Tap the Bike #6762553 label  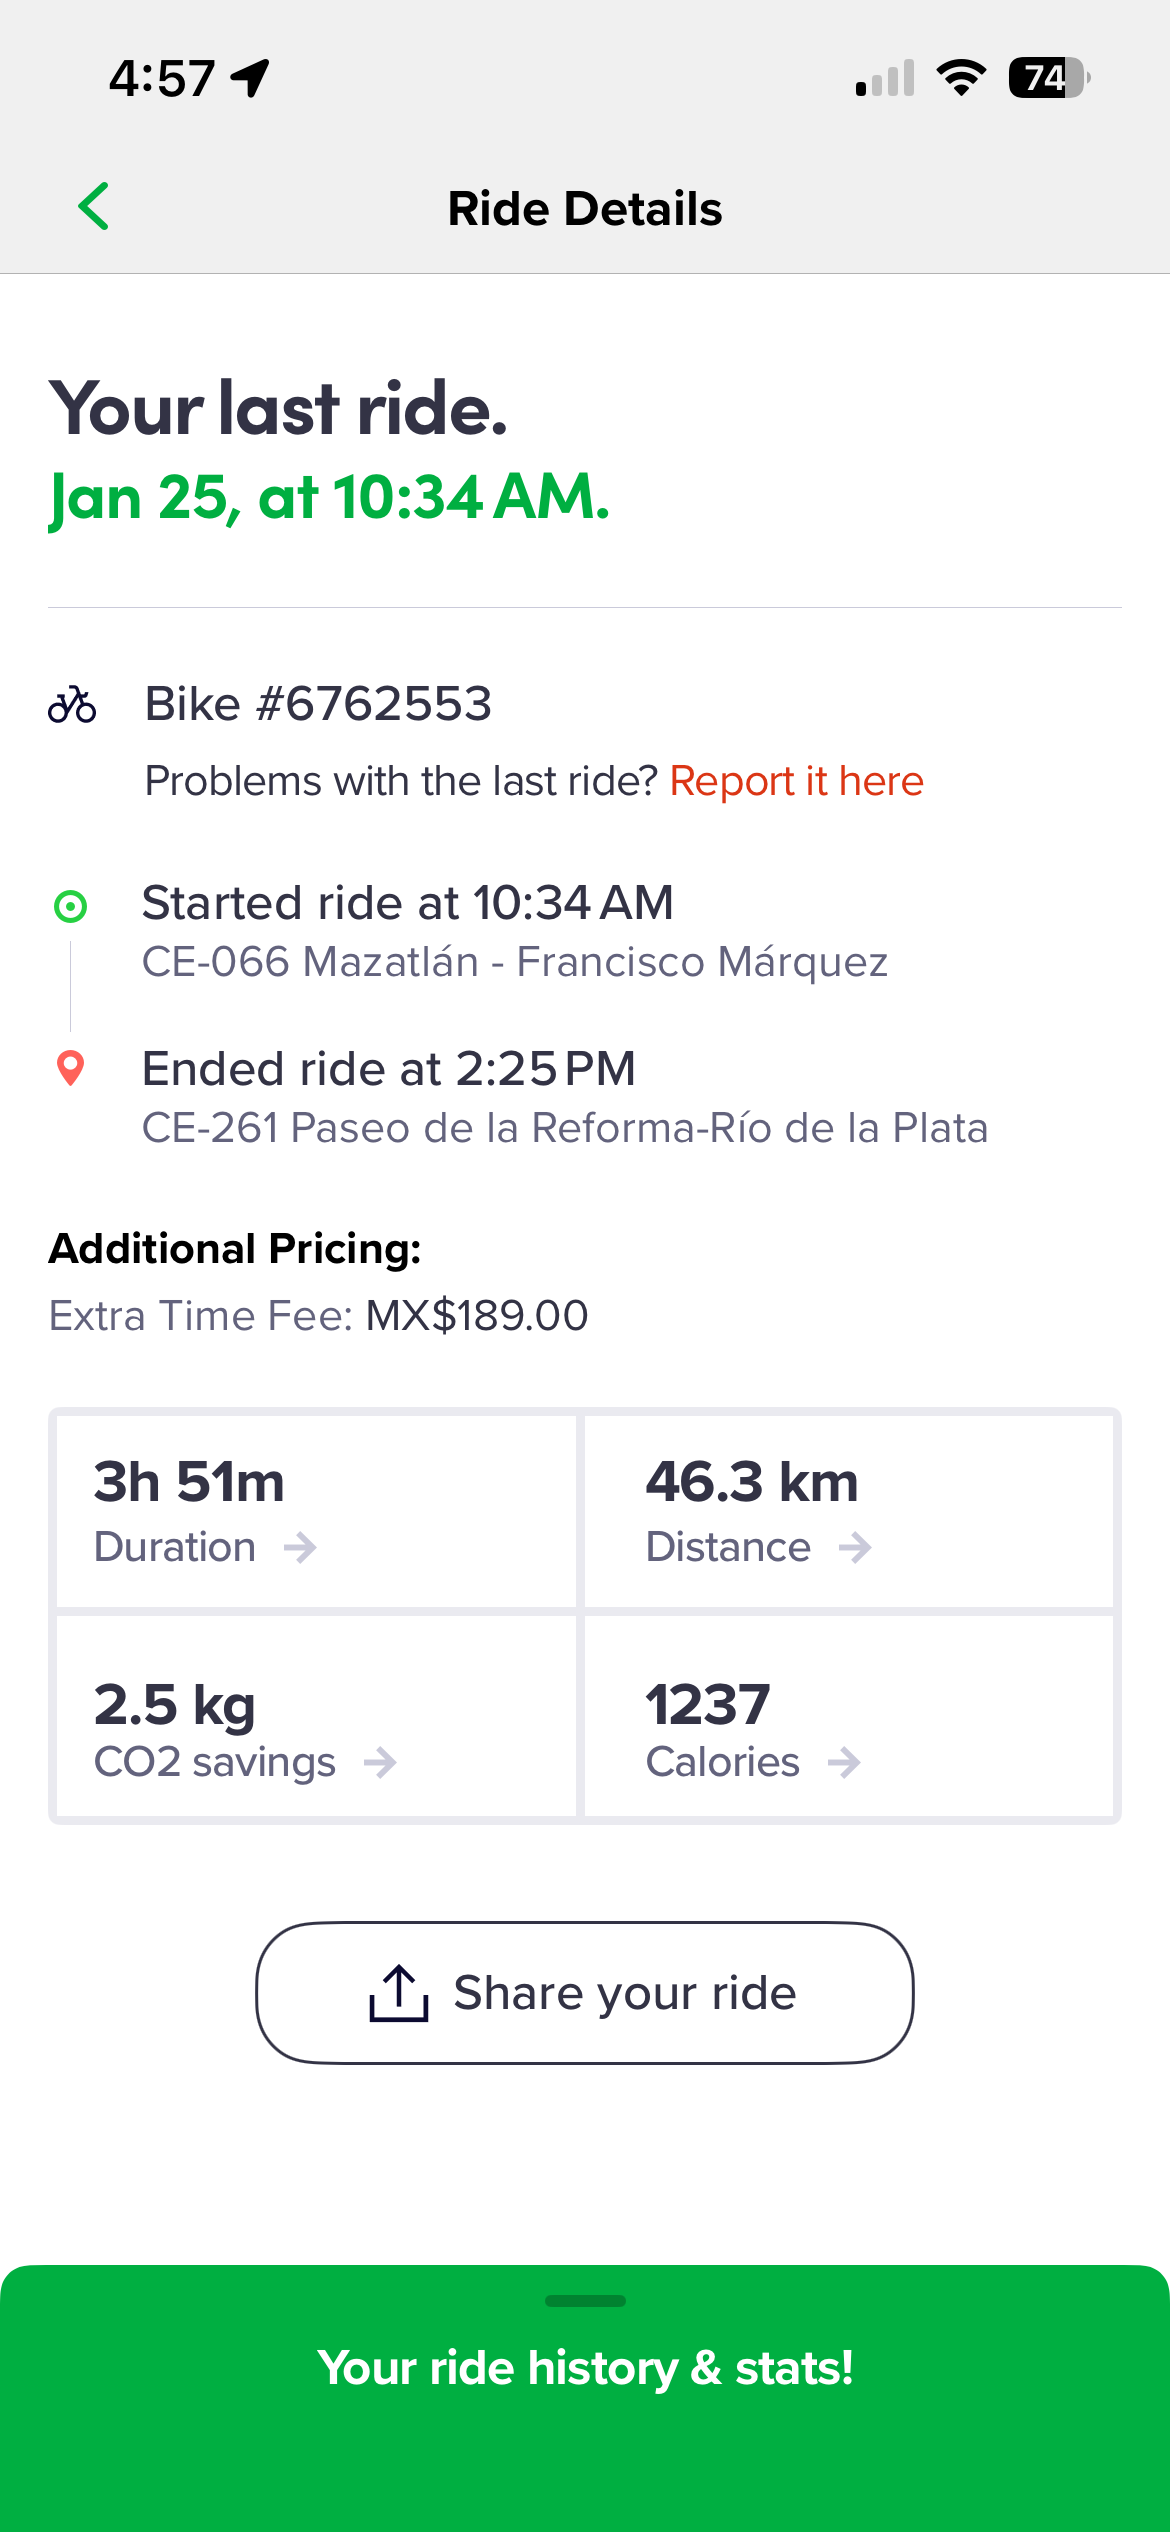coord(318,704)
